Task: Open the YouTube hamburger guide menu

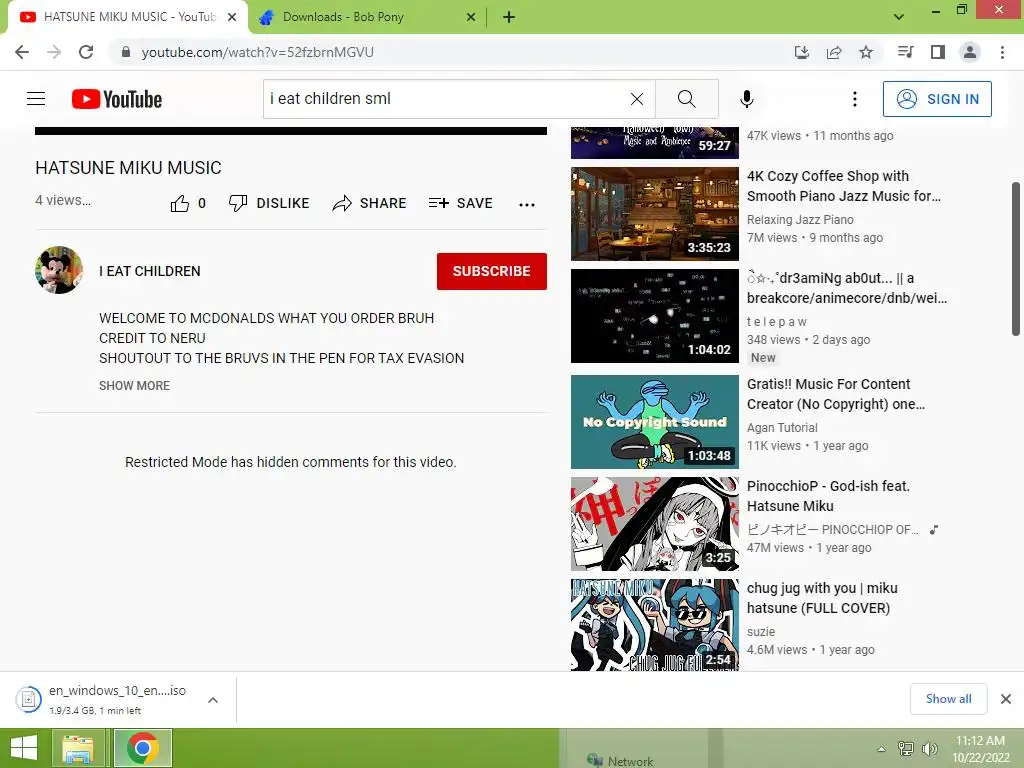Action: pos(36,99)
